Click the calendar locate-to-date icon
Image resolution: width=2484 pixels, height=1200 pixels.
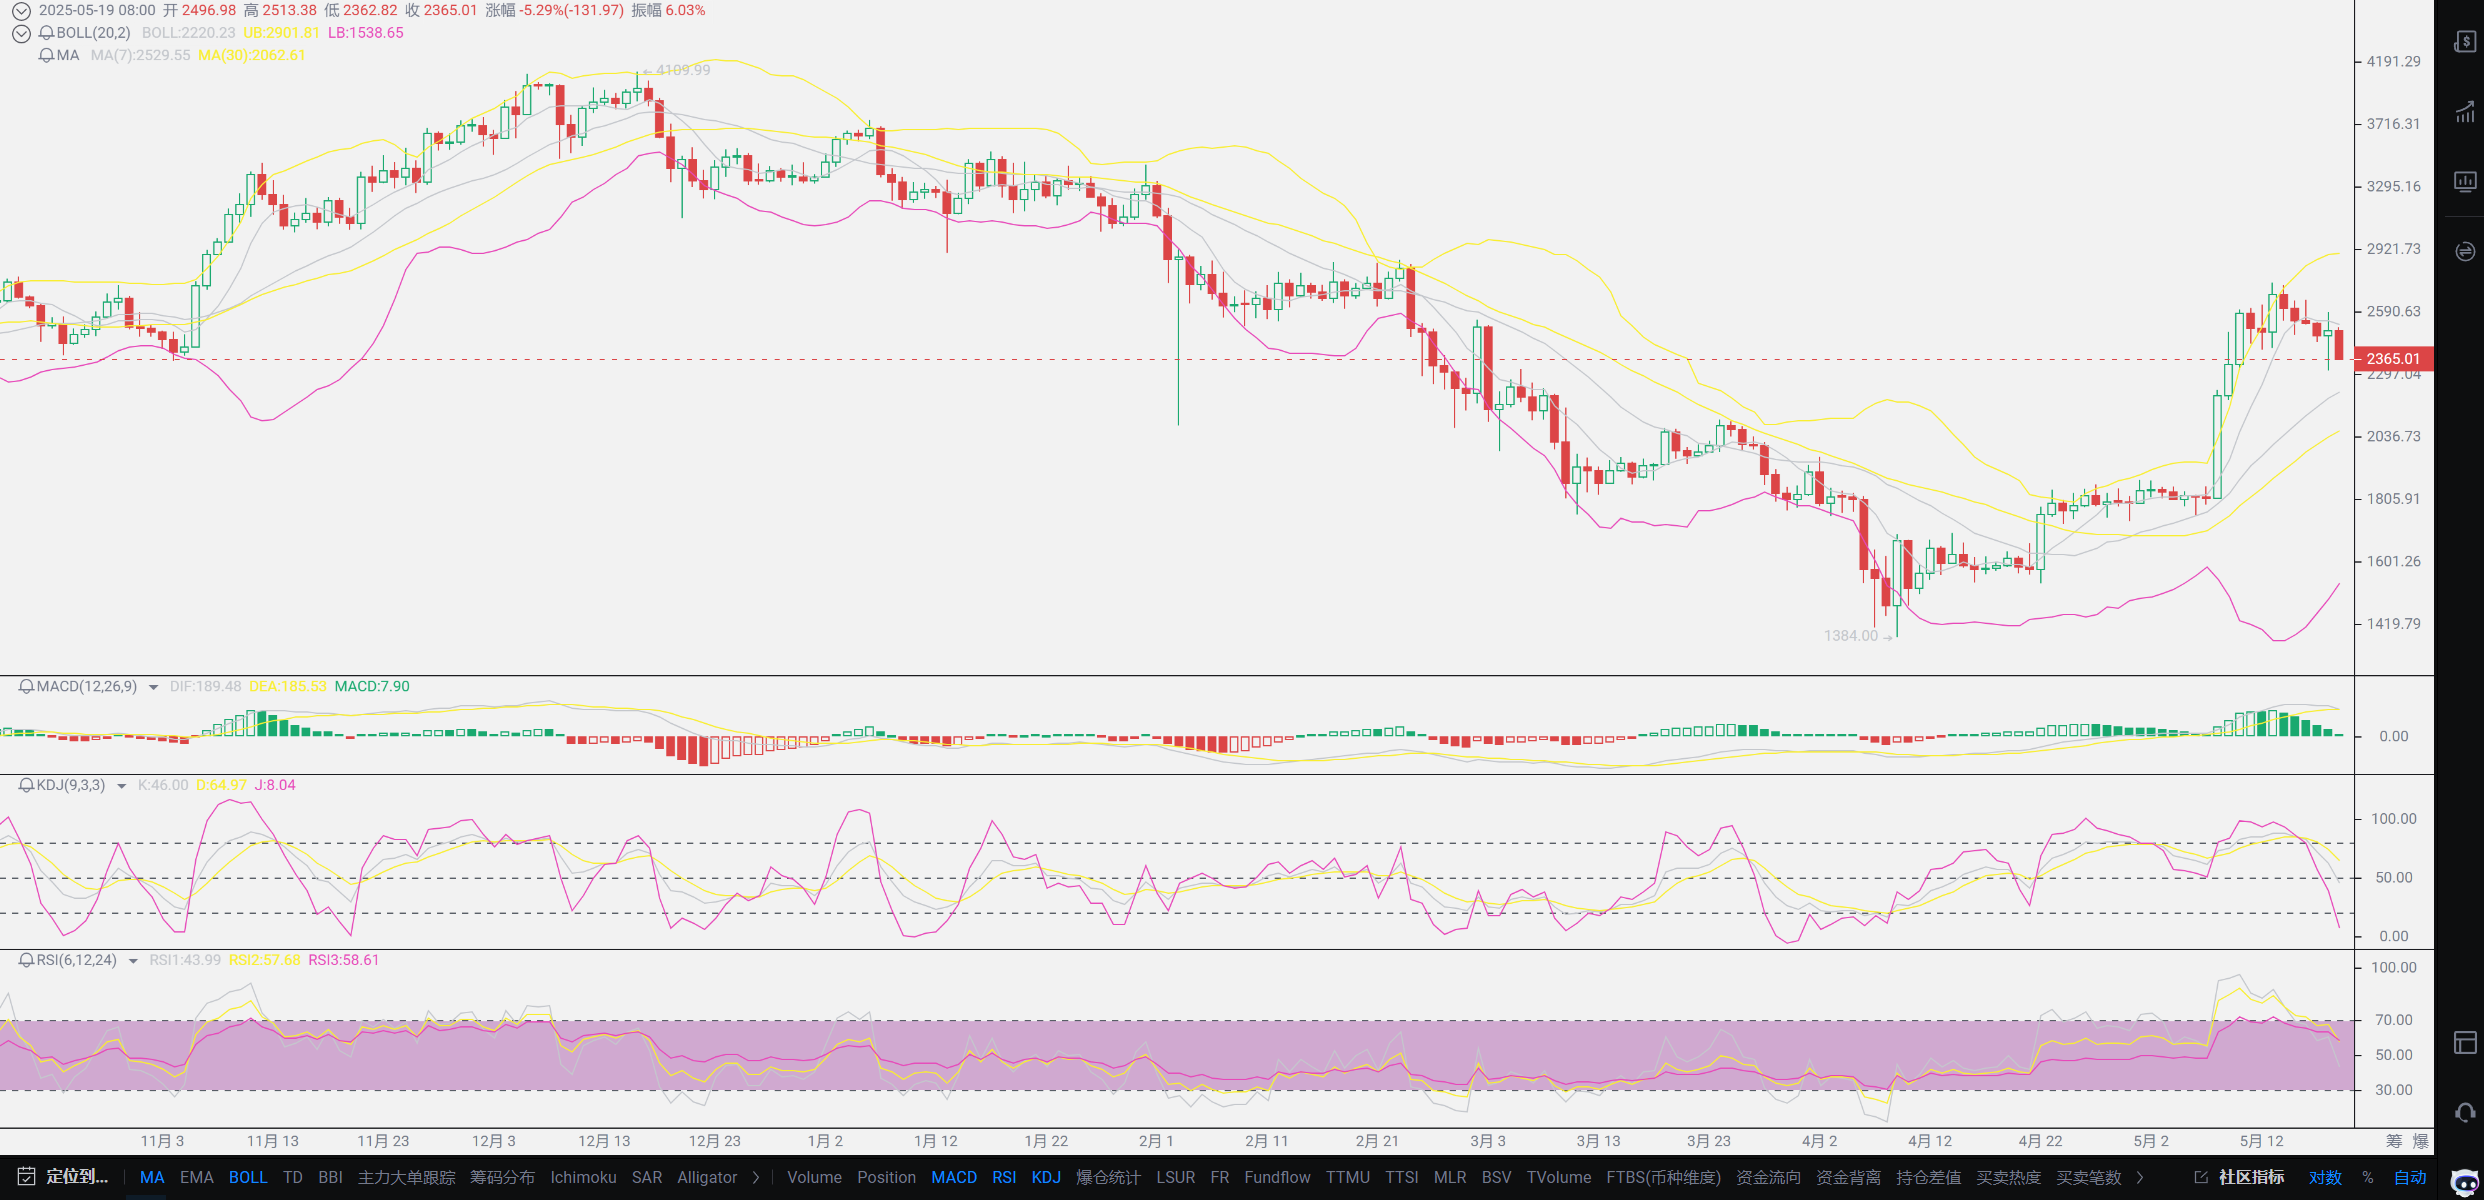click(x=27, y=1177)
